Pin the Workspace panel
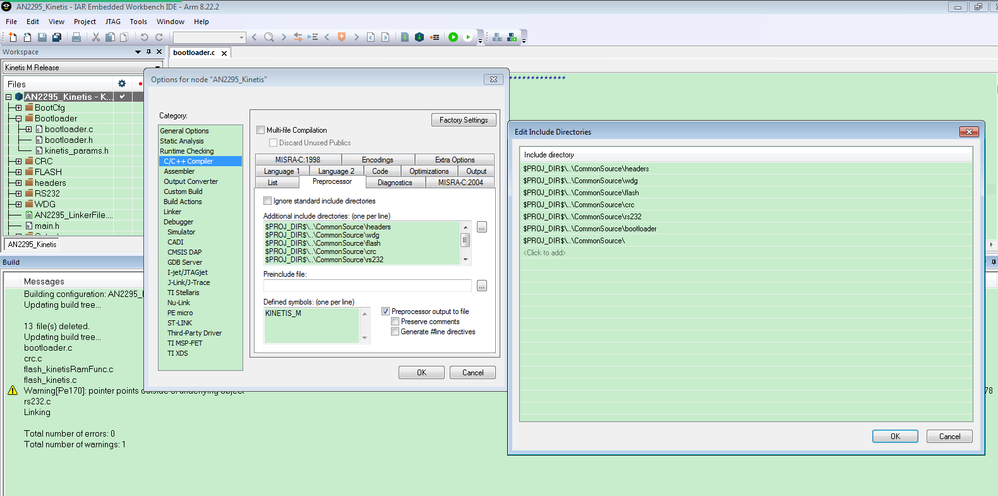The image size is (998, 496). 149,52
